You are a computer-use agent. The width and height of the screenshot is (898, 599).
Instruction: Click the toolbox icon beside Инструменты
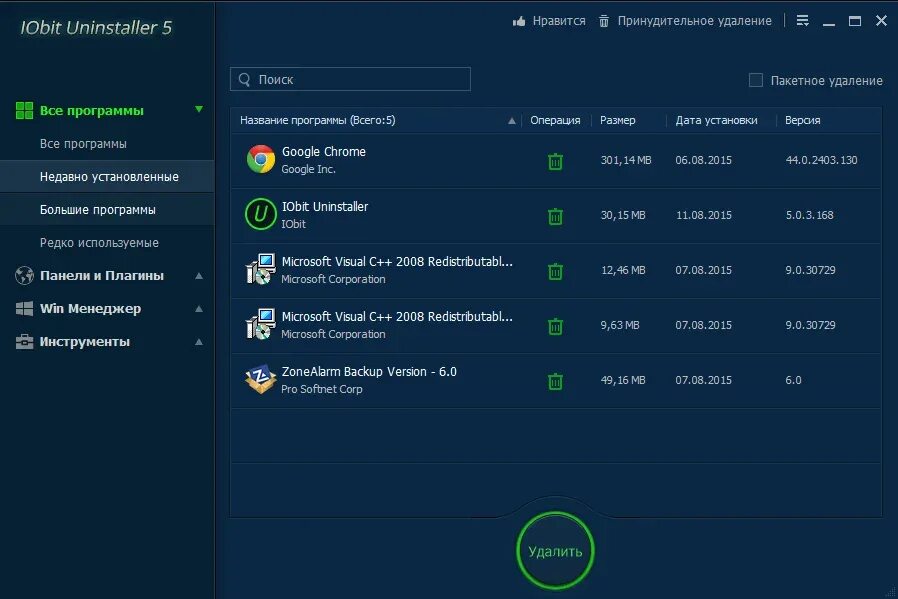click(x=24, y=342)
